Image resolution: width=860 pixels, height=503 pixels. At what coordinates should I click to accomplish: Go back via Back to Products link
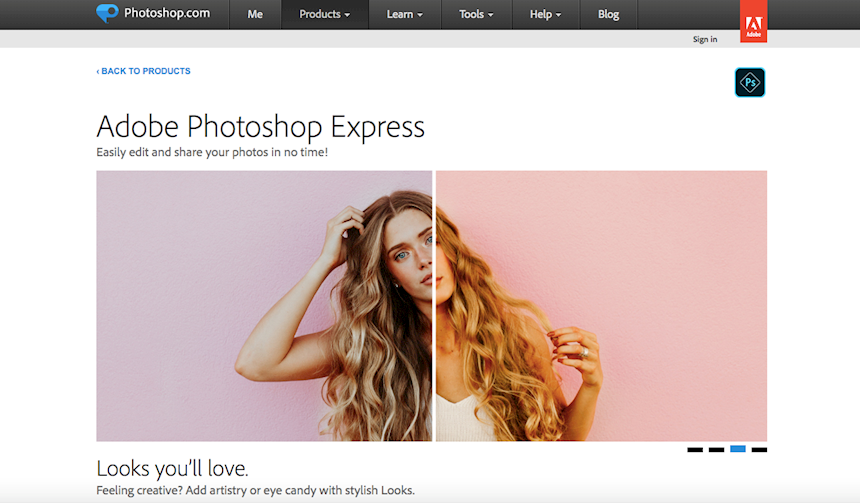(x=143, y=71)
